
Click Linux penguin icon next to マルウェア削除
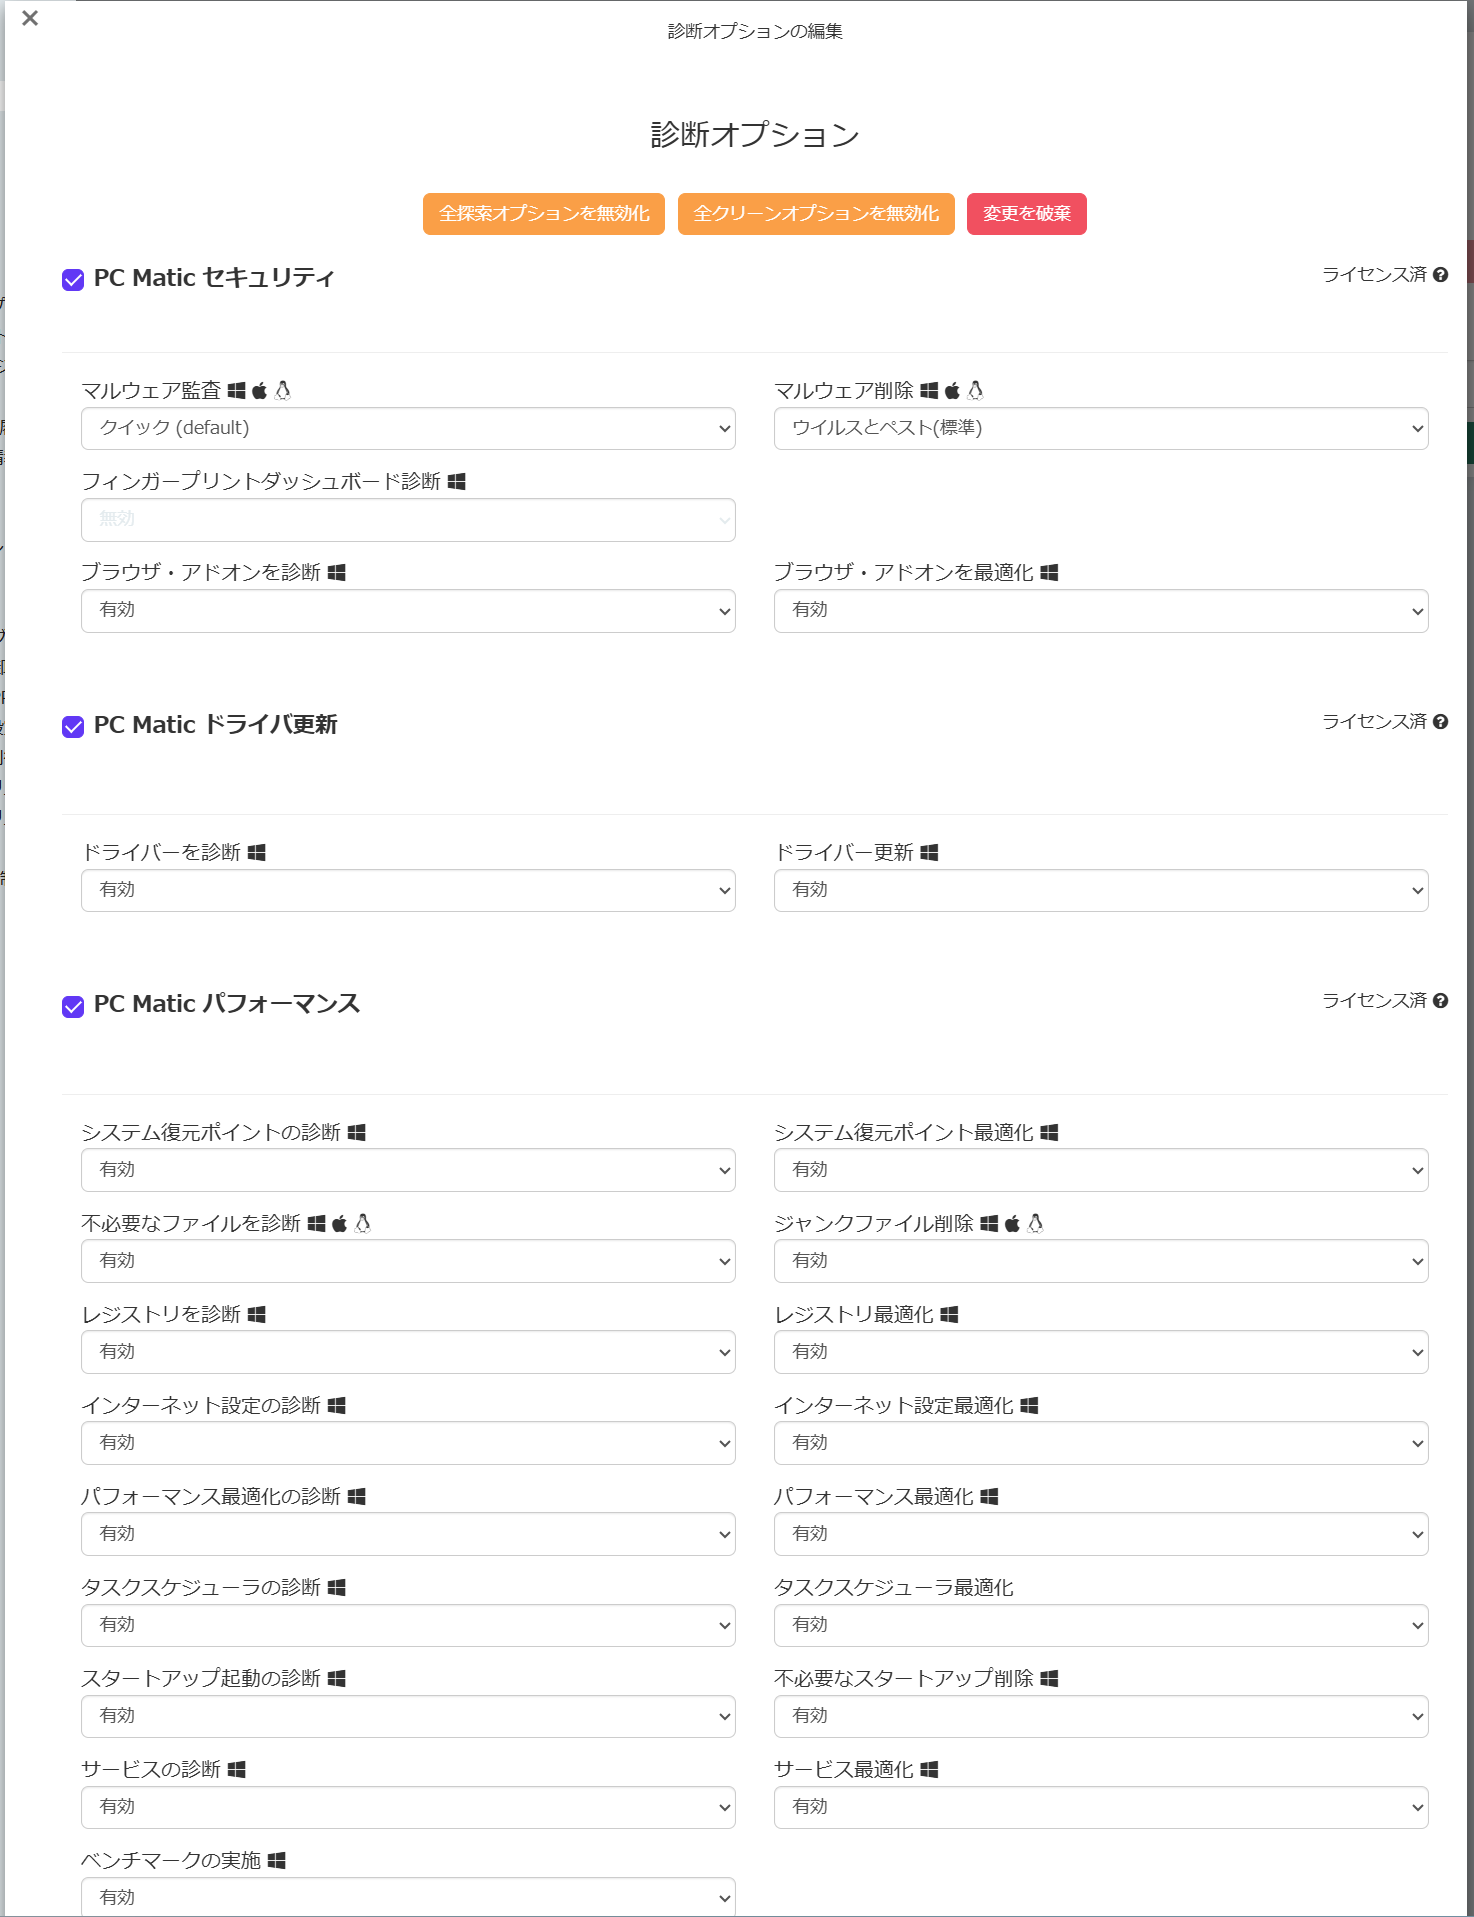pyautogui.click(x=976, y=390)
